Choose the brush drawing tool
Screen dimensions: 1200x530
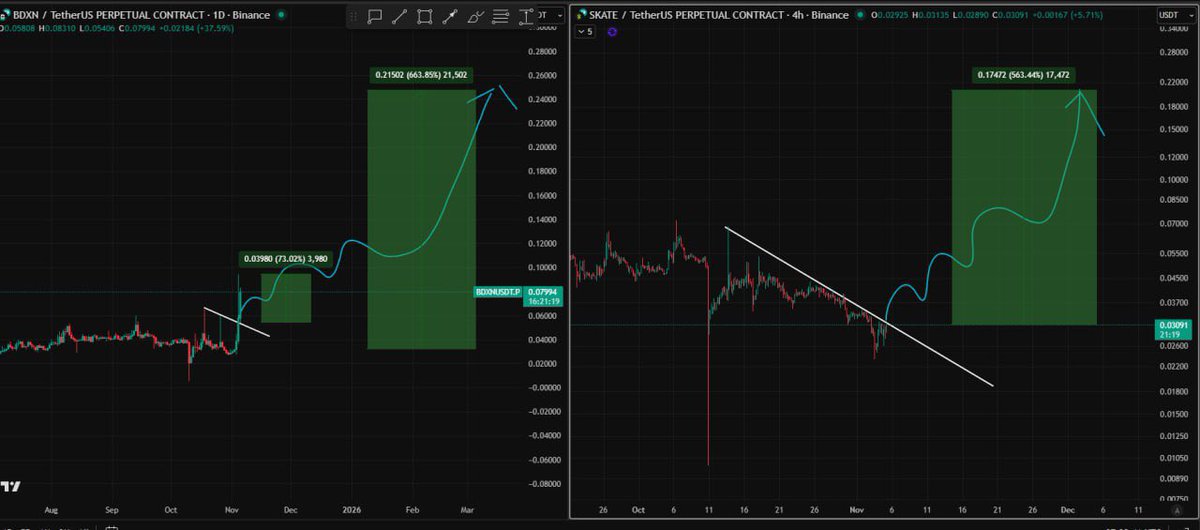(476, 16)
